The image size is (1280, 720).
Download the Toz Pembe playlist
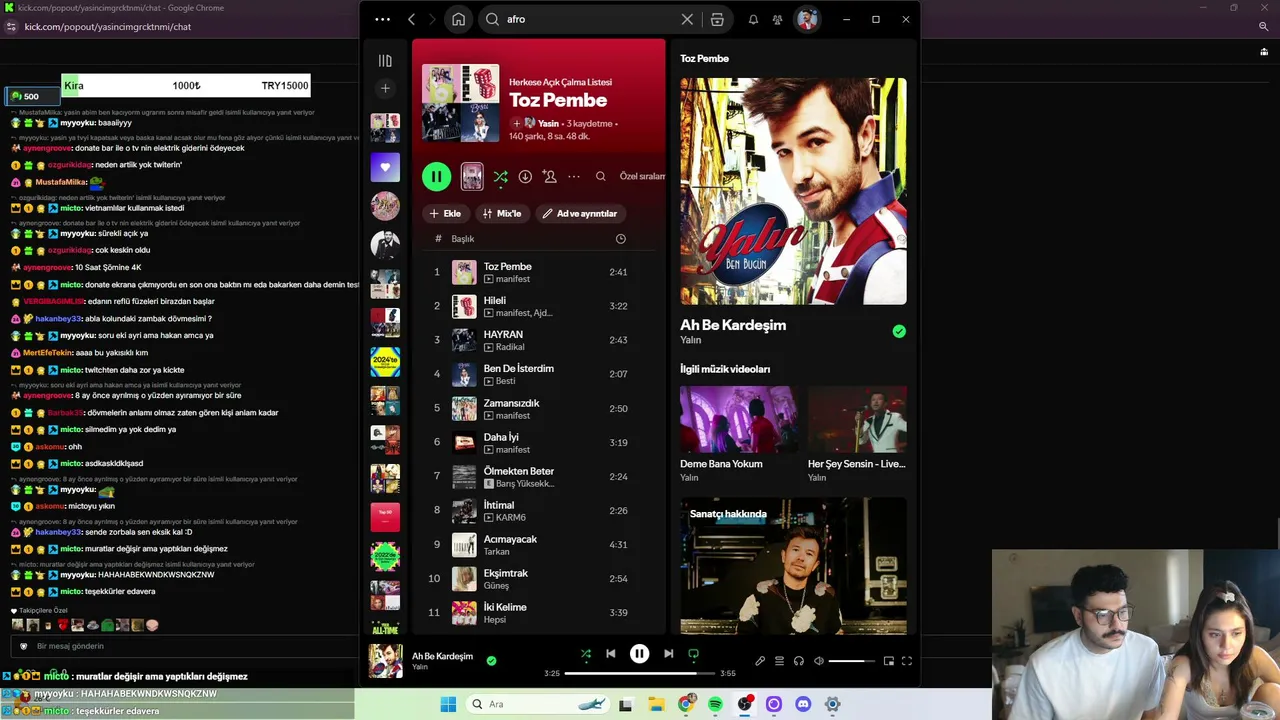525,177
